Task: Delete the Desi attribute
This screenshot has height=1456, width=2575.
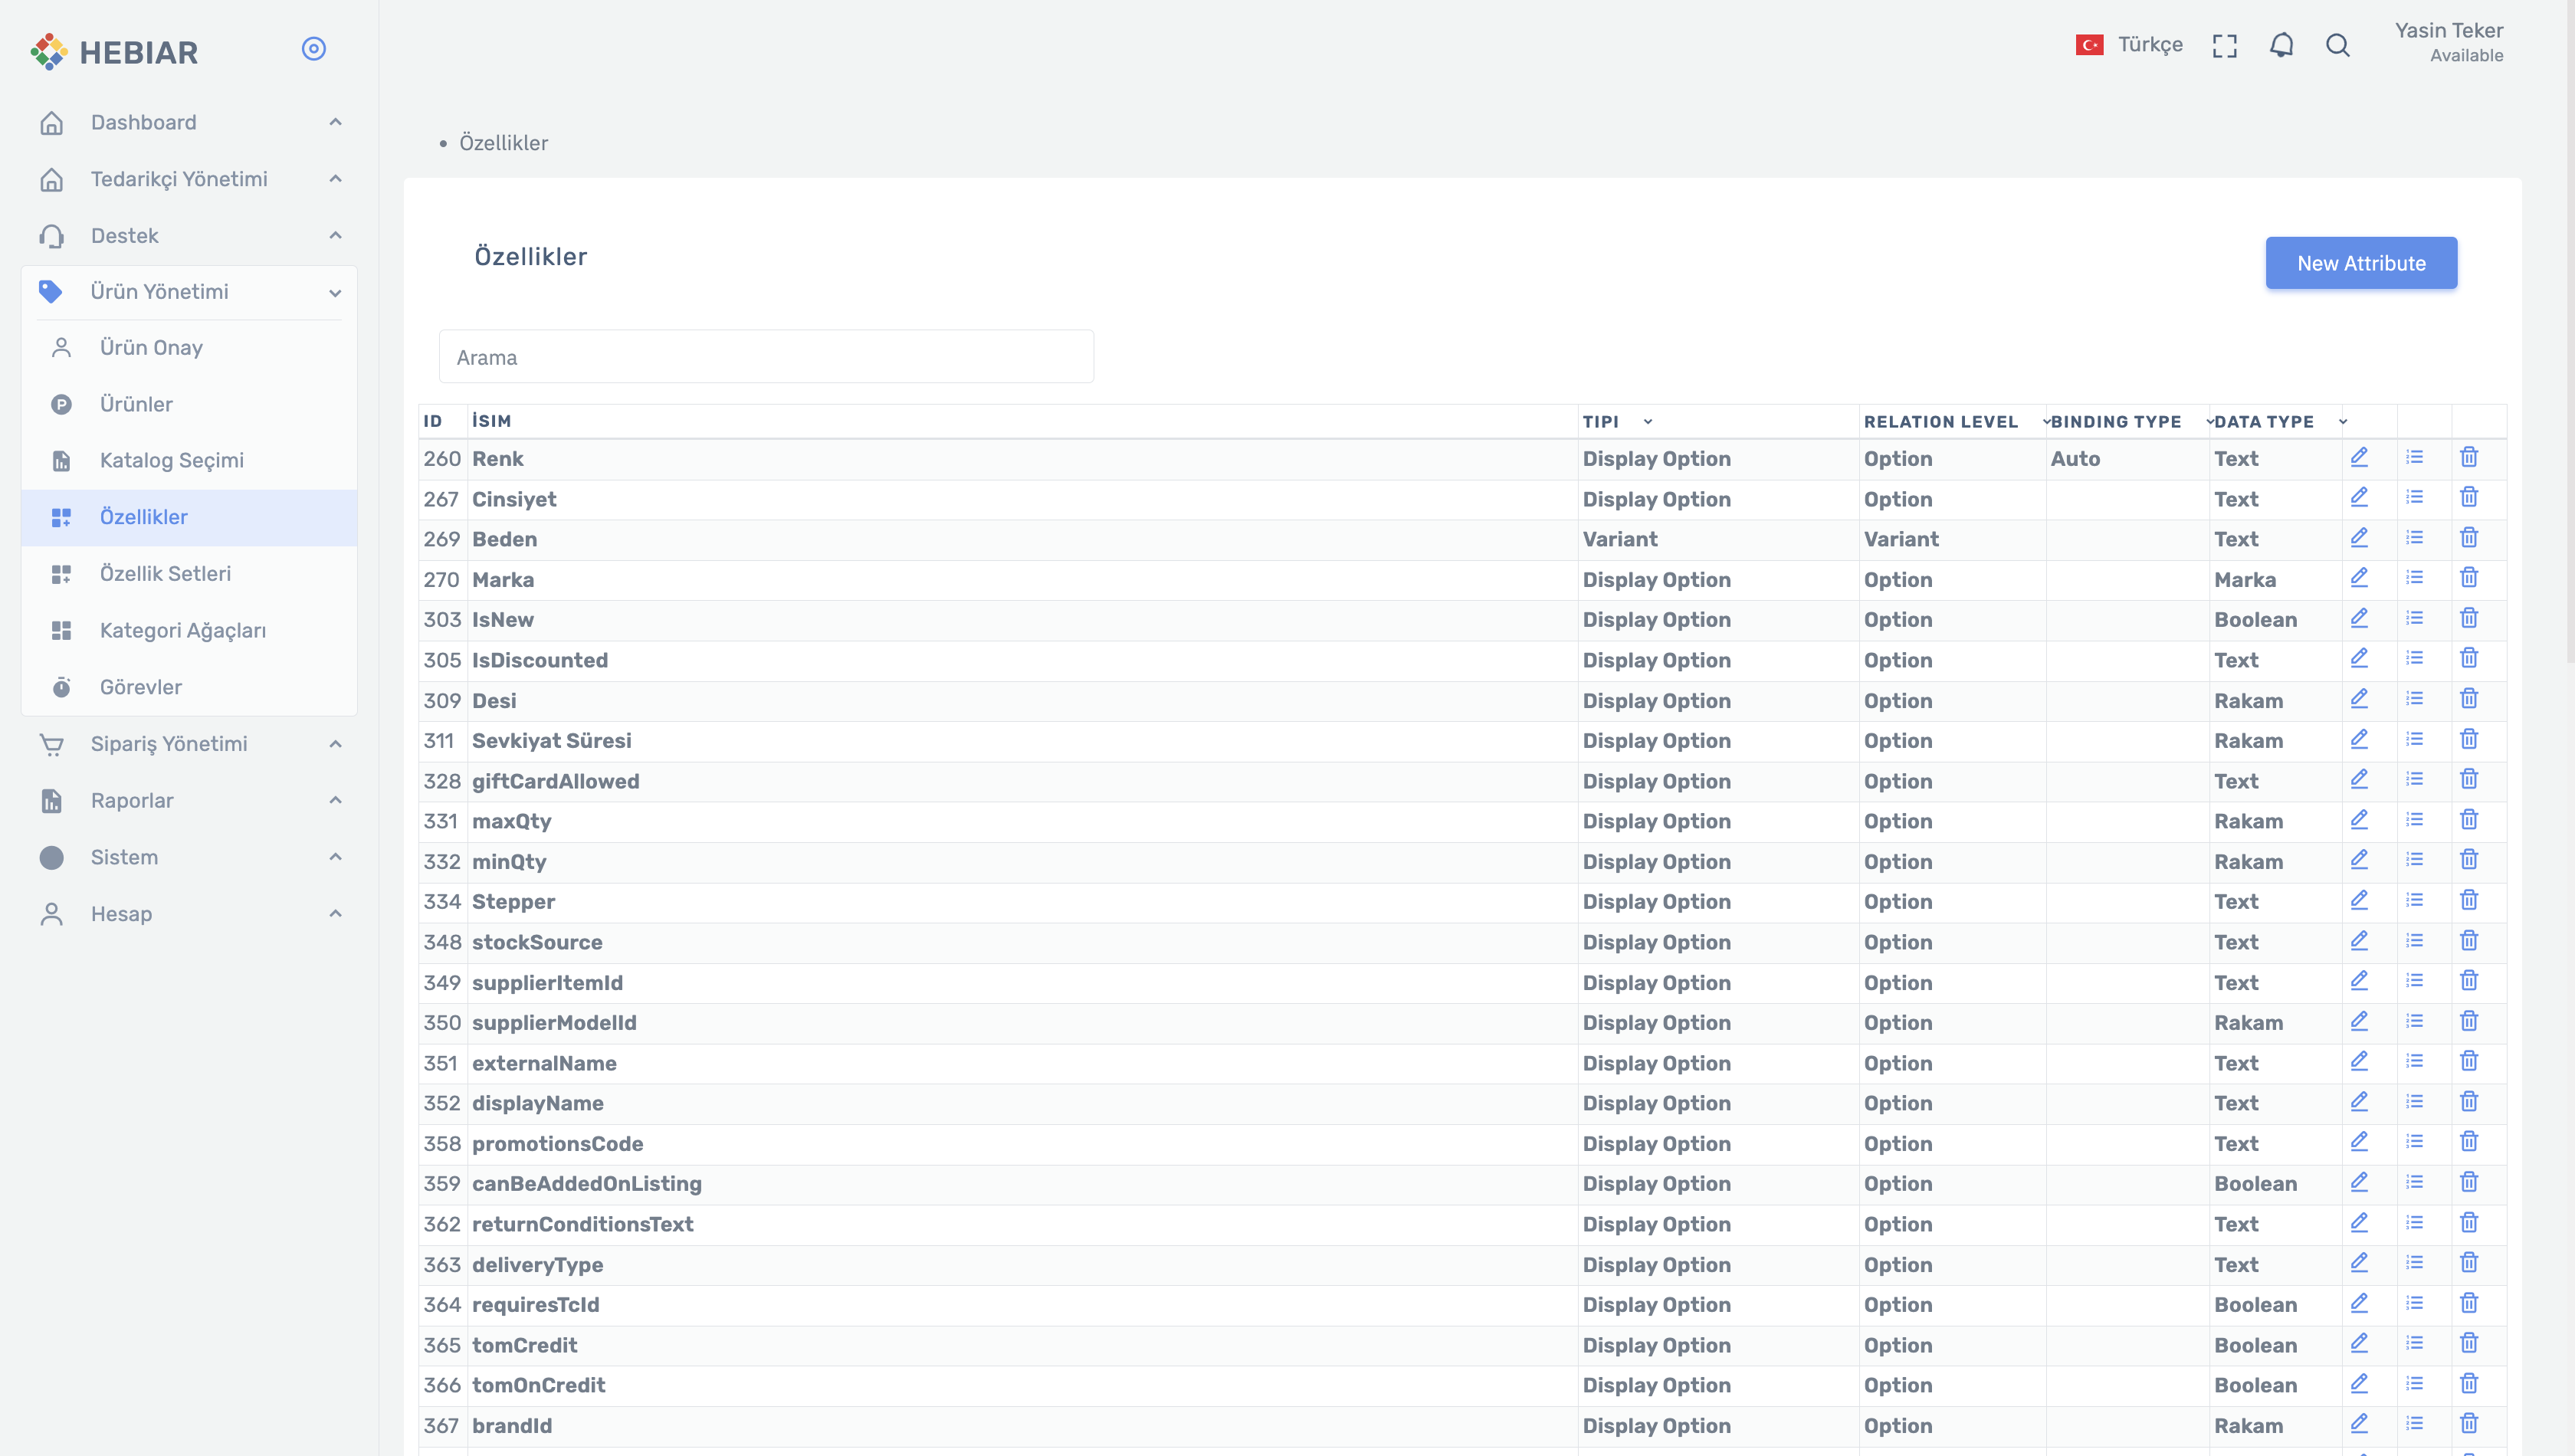Action: (x=2469, y=699)
